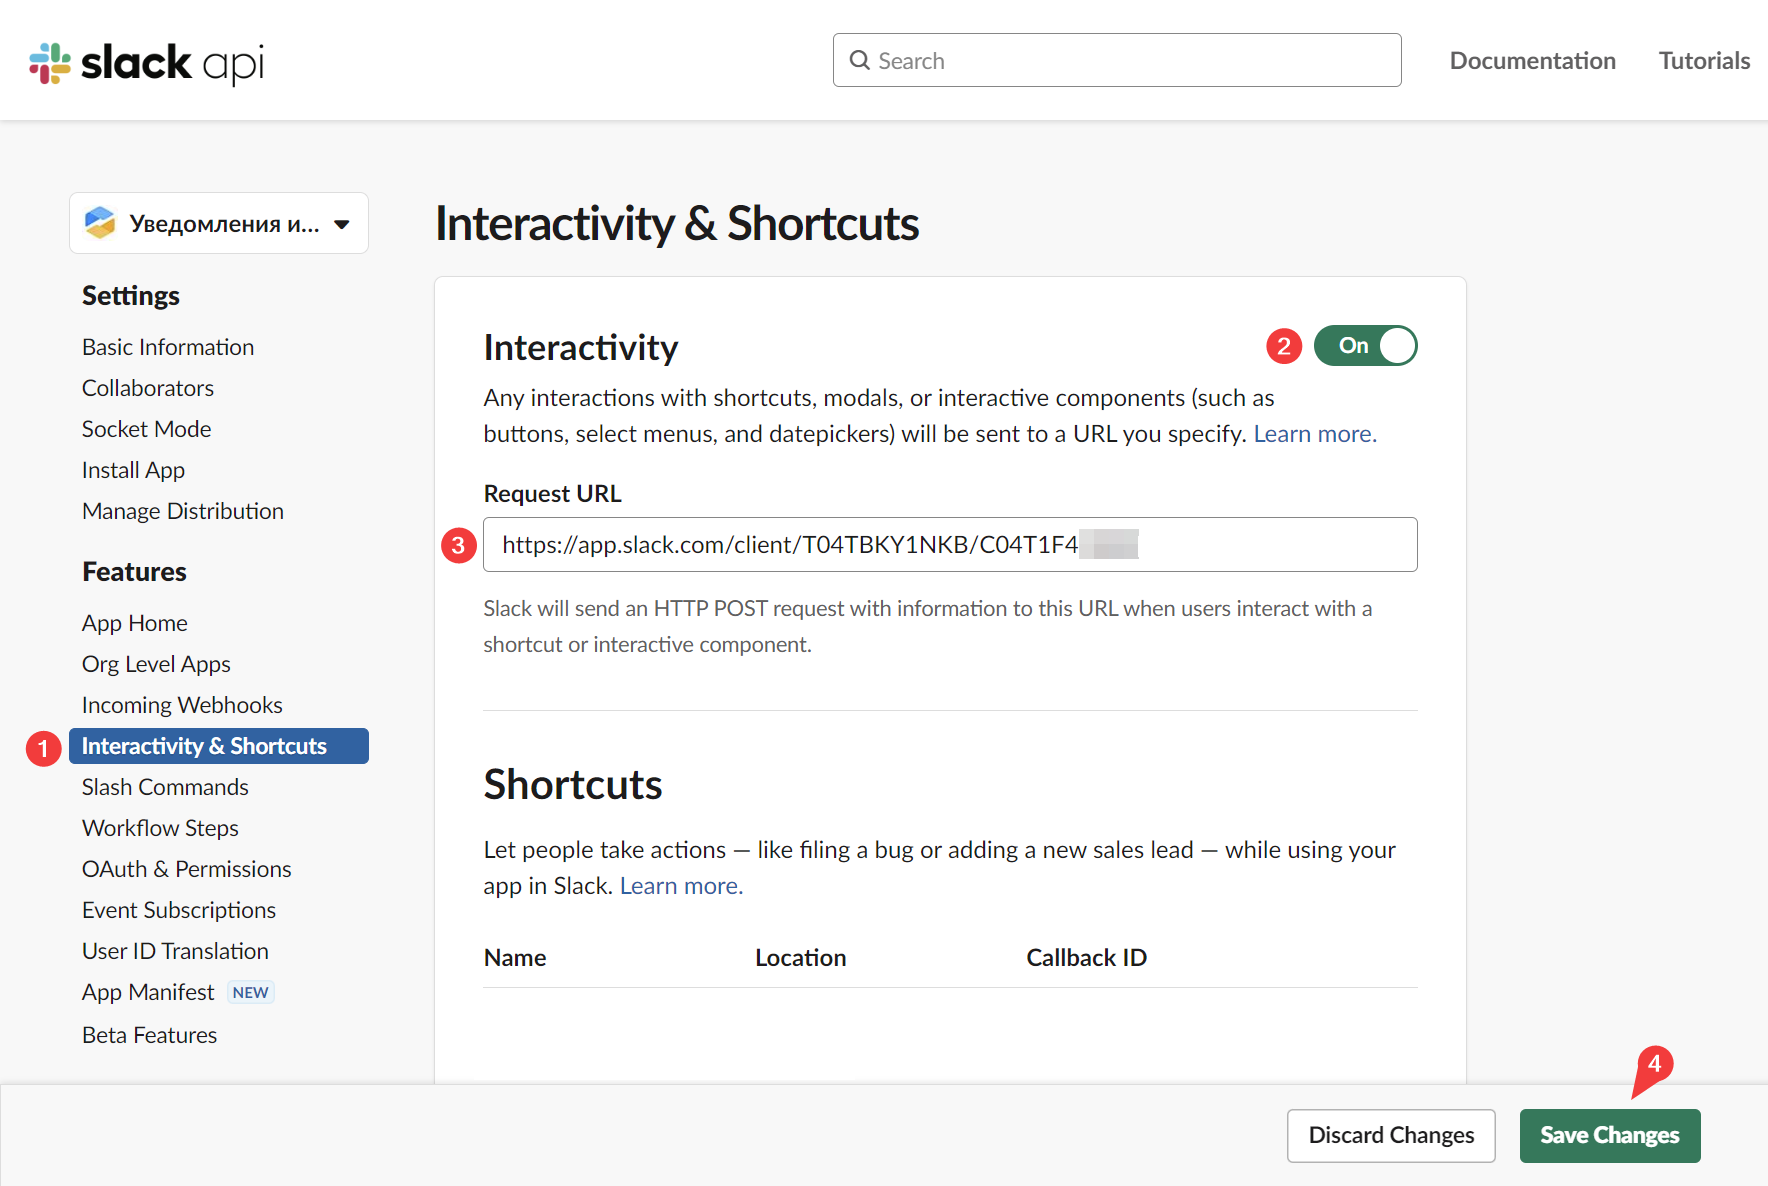Open Org Level Apps page
The image size is (1768, 1186).
(156, 664)
